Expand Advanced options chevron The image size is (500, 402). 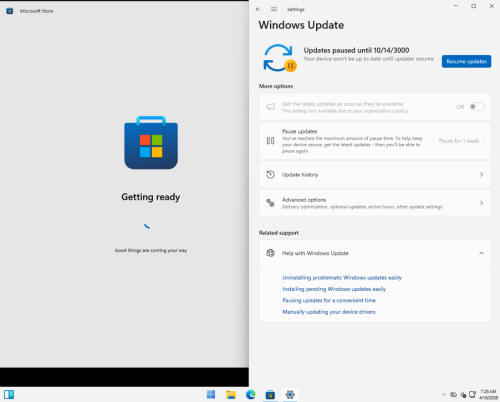click(x=481, y=203)
